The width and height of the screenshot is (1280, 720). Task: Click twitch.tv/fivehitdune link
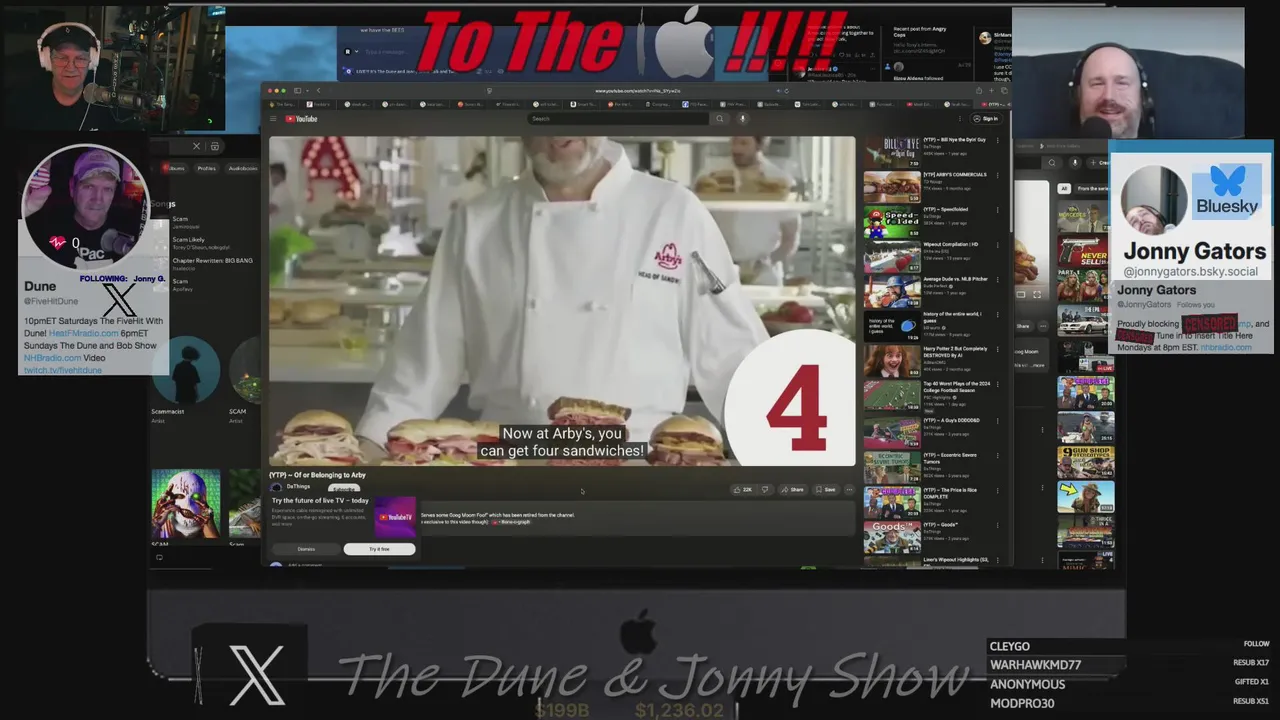click(x=63, y=370)
